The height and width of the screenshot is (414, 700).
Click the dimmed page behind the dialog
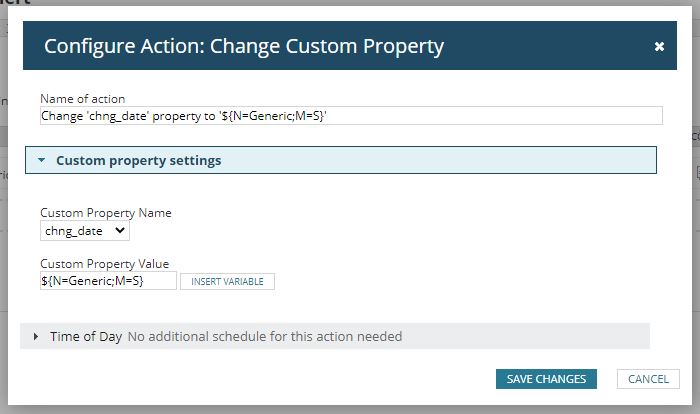tap(10, 250)
